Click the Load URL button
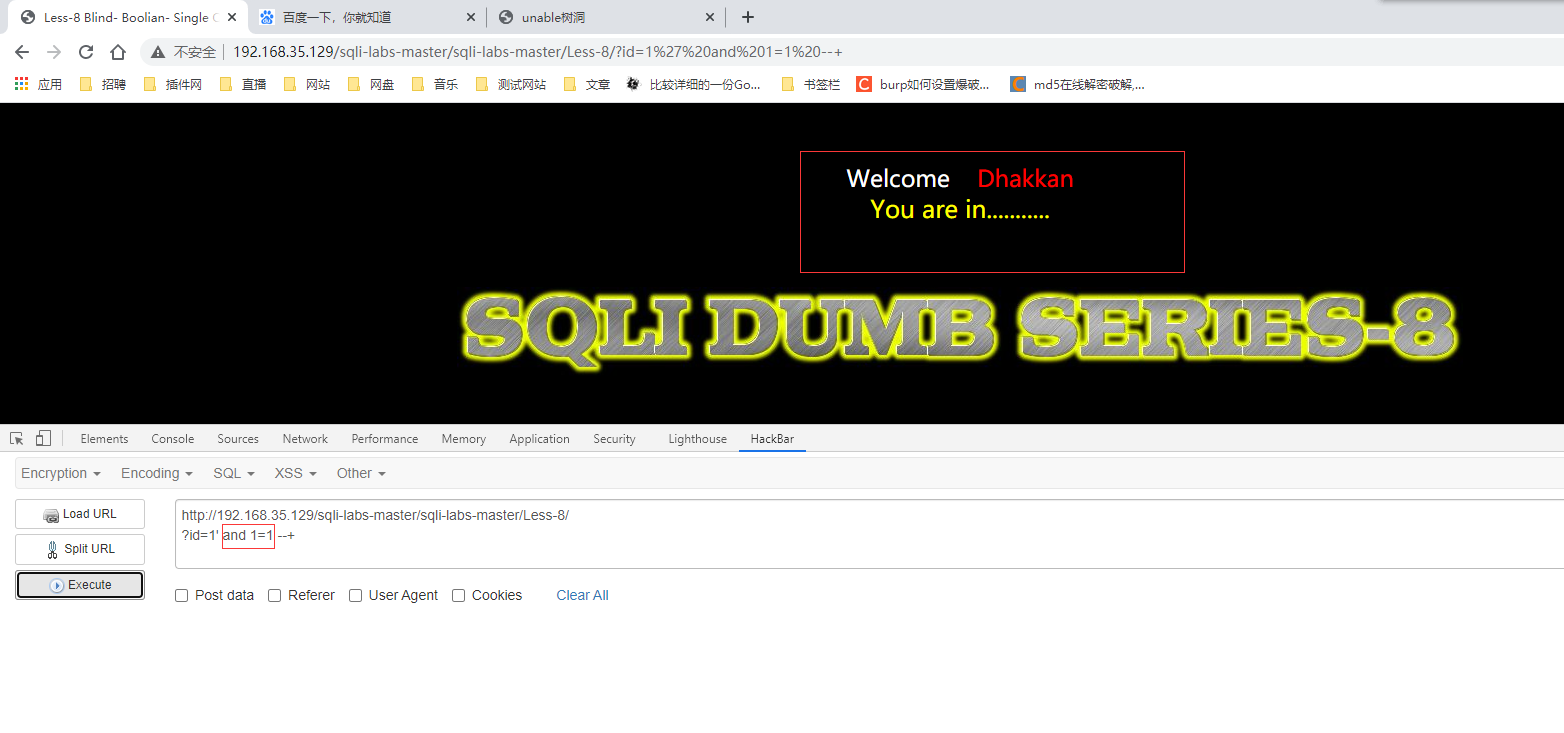 coord(80,514)
